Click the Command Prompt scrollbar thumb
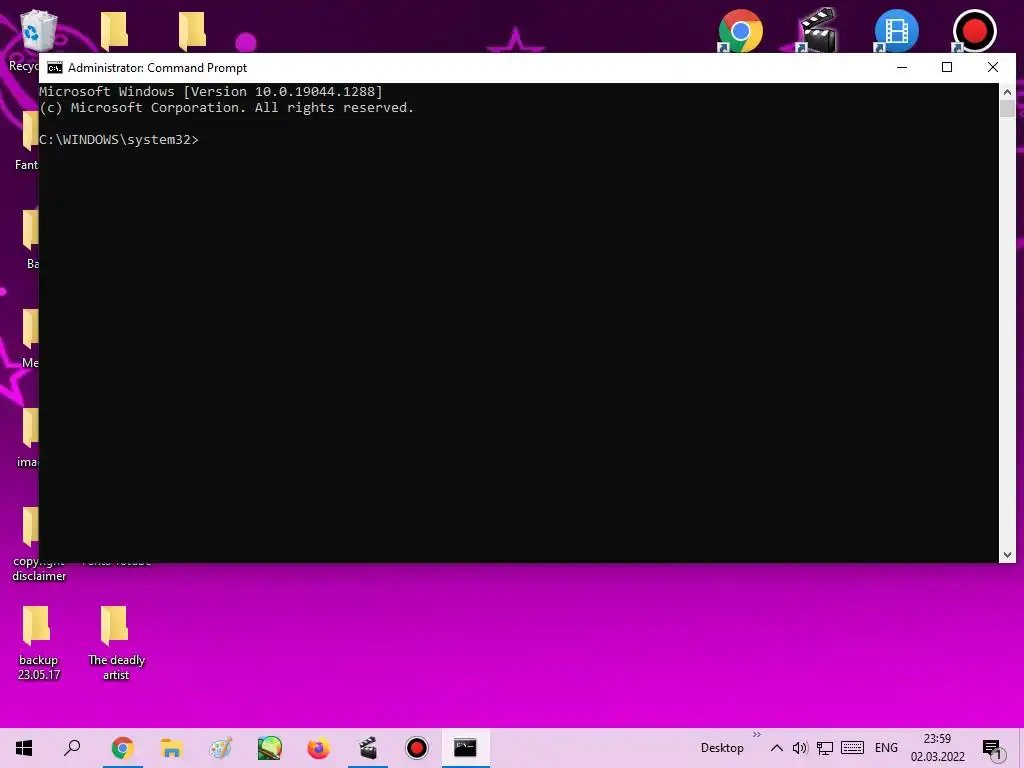The height and width of the screenshot is (768, 1024). coord(1007,108)
